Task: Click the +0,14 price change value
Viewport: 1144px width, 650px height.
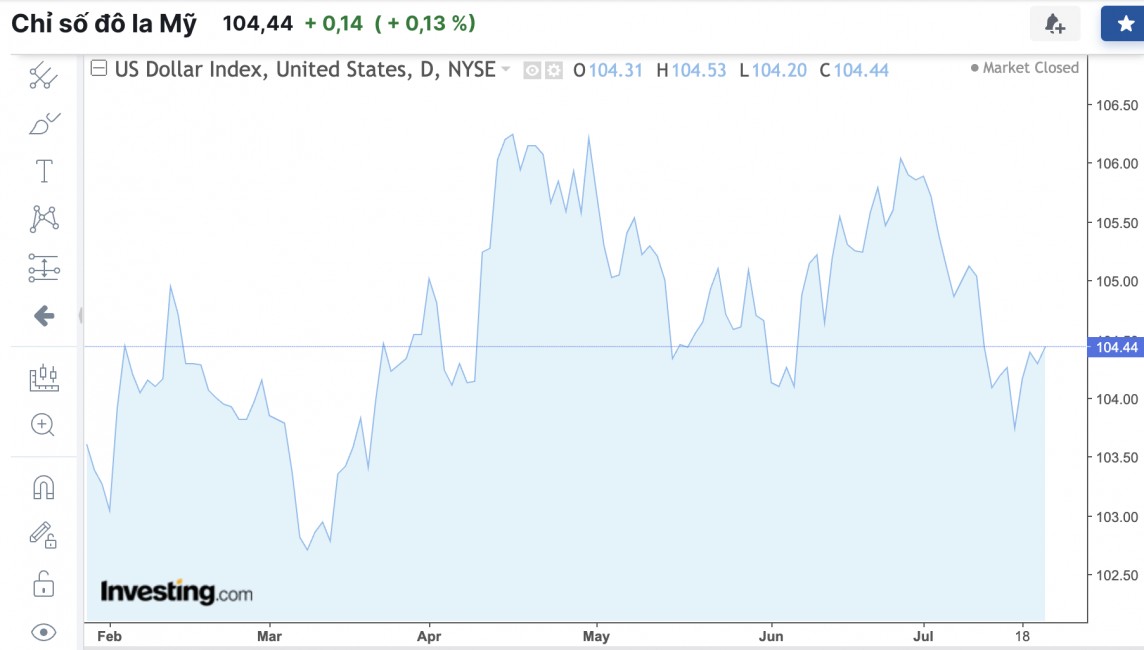Action: click(x=333, y=23)
